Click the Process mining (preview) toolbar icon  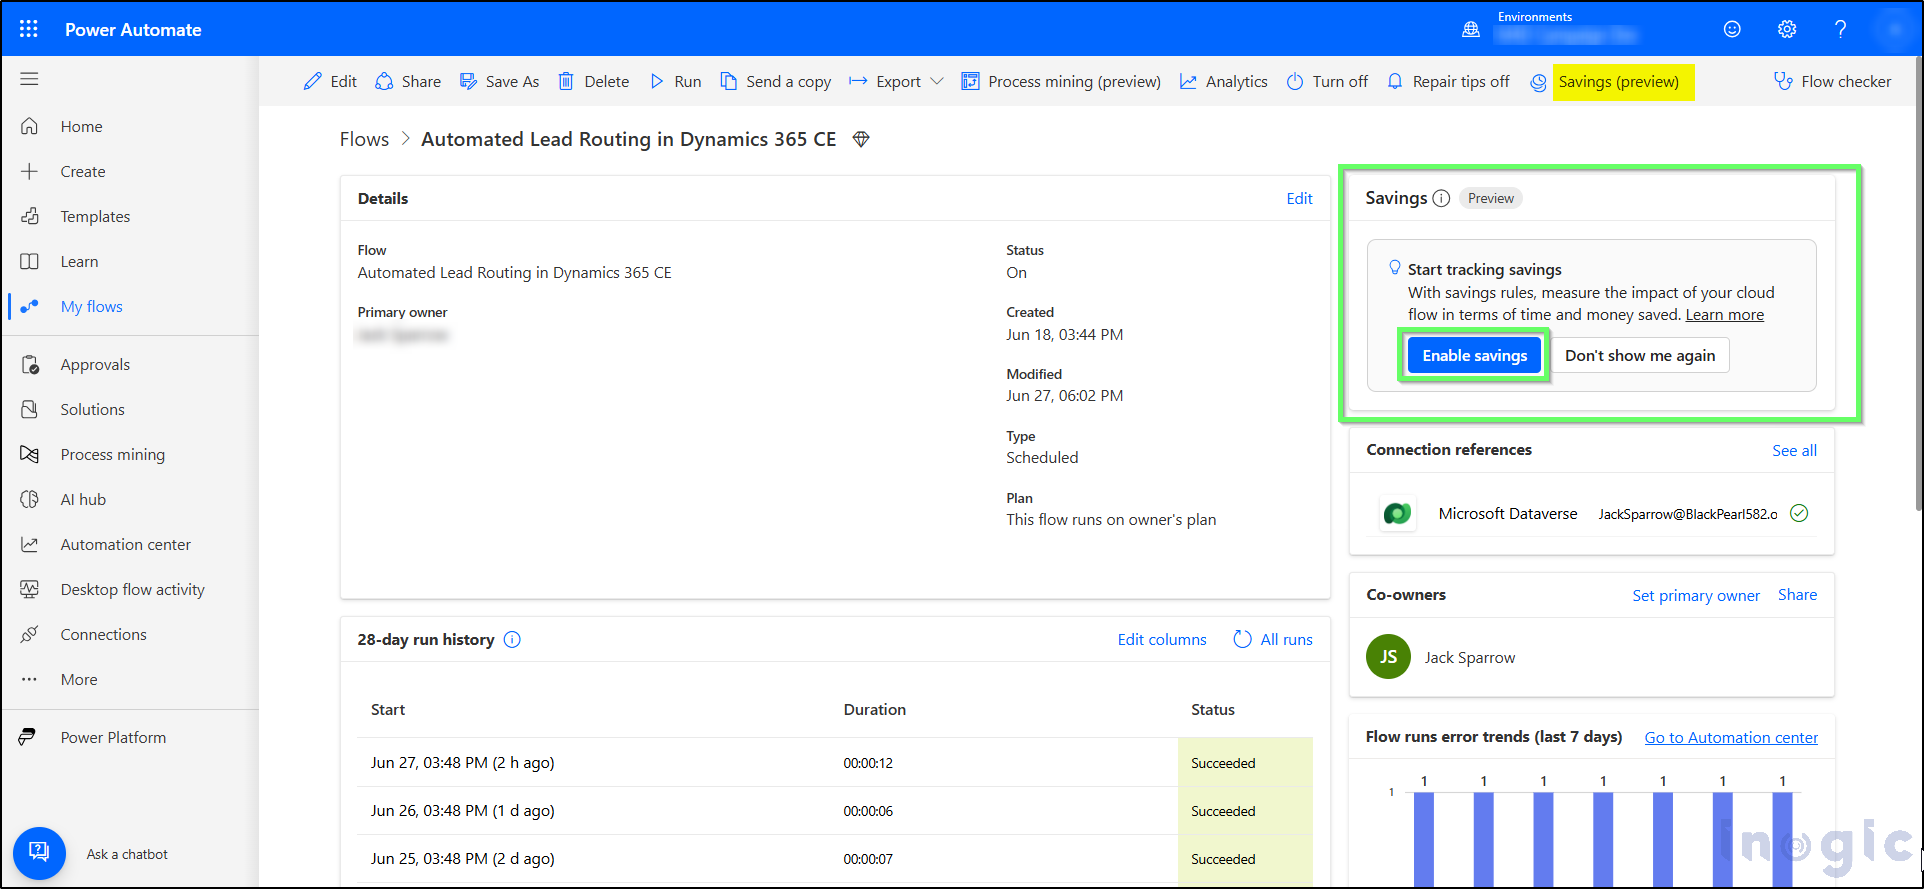pyautogui.click(x=970, y=81)
